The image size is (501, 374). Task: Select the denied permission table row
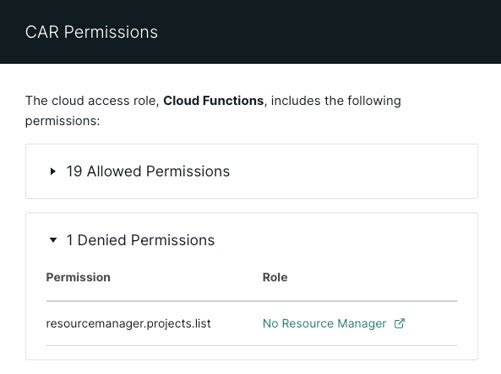pos(251,323)
